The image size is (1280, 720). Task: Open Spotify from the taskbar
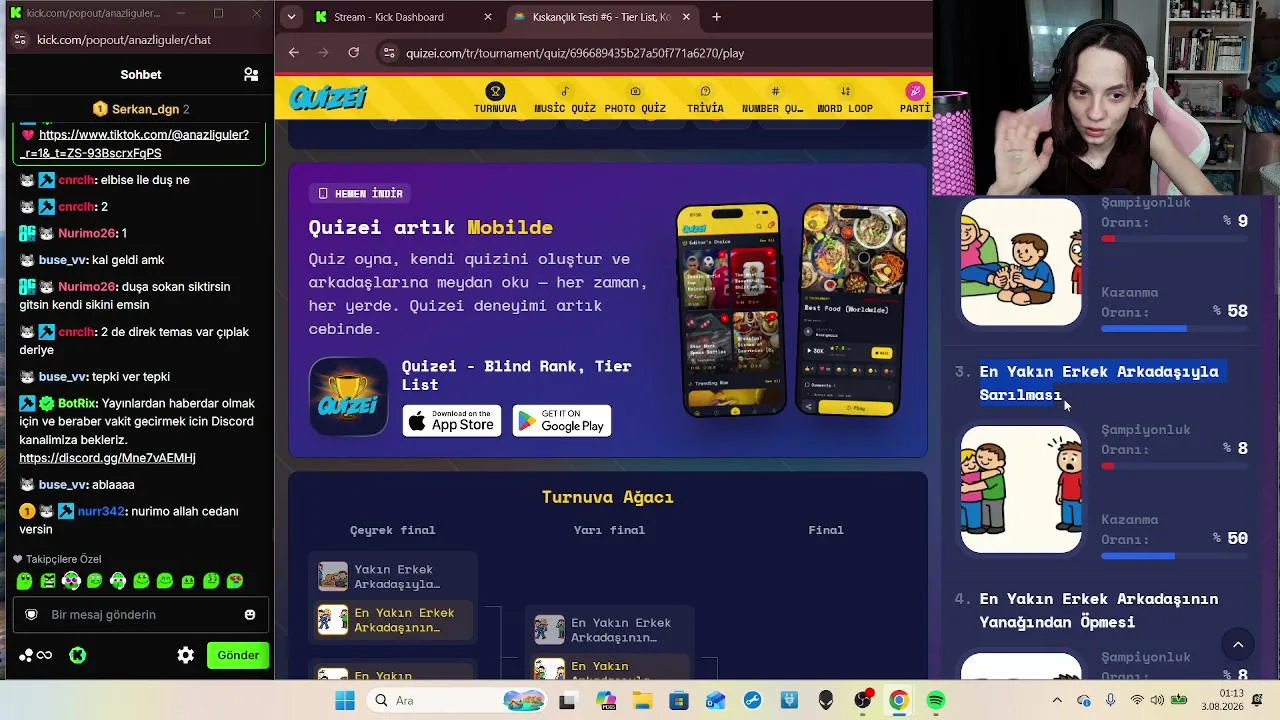point(936,701)
